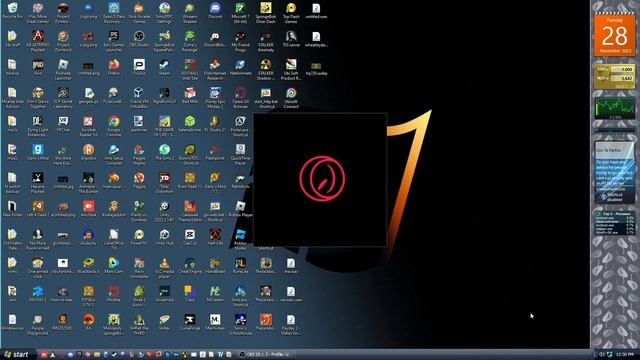Click the Garry's Mod desktop icon
The height and width of the screenshot is (360, 640).
(x=38, y=153)
